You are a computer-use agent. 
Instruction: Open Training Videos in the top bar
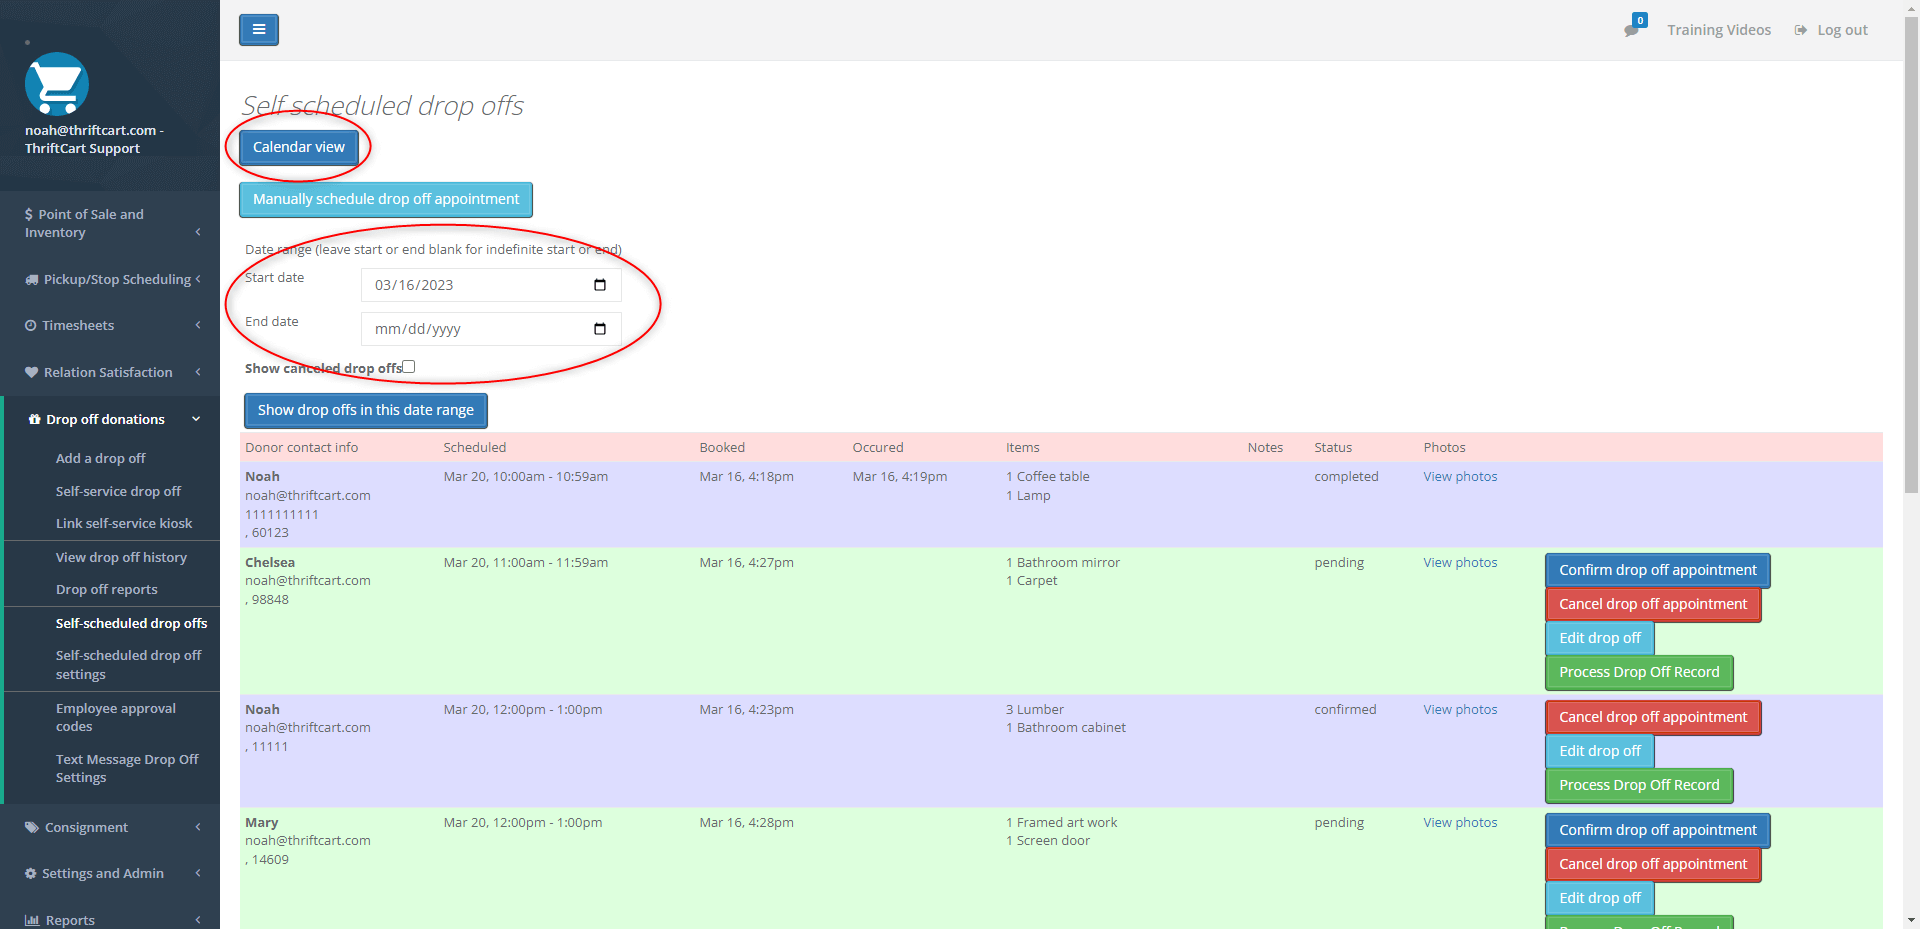click(x=1718, y=30)
